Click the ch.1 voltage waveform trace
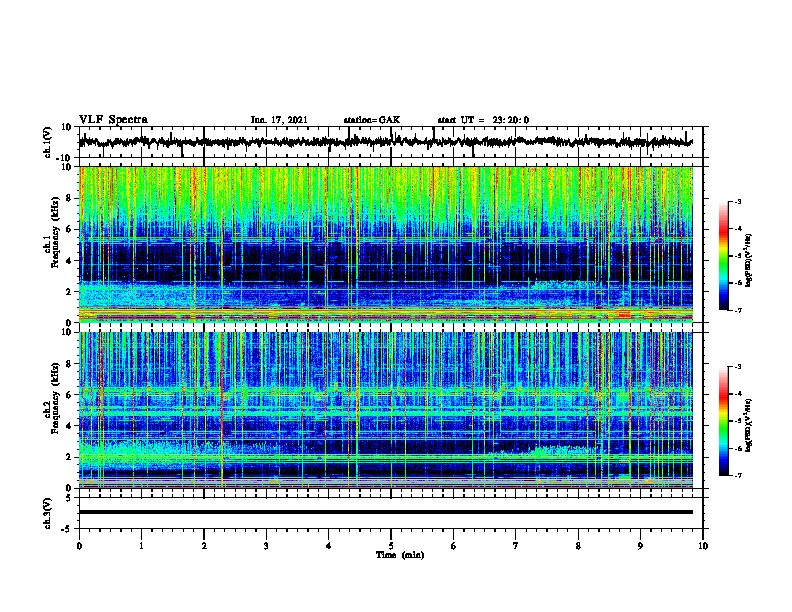 (x=385, y=142)
